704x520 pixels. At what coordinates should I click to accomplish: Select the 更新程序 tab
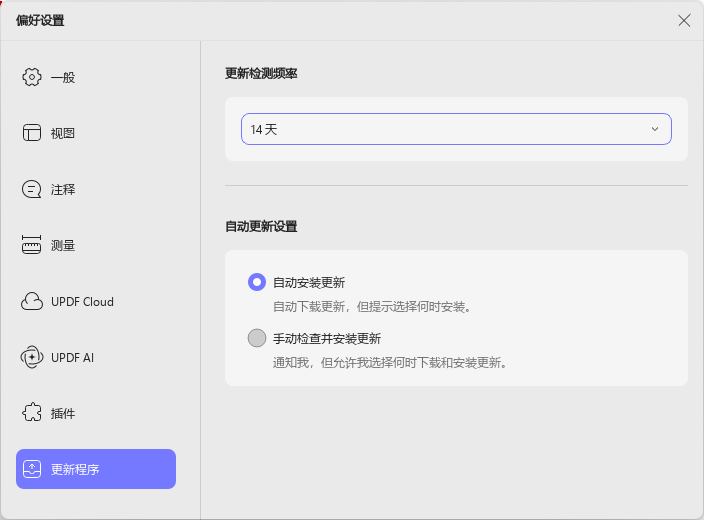point(96,469)
